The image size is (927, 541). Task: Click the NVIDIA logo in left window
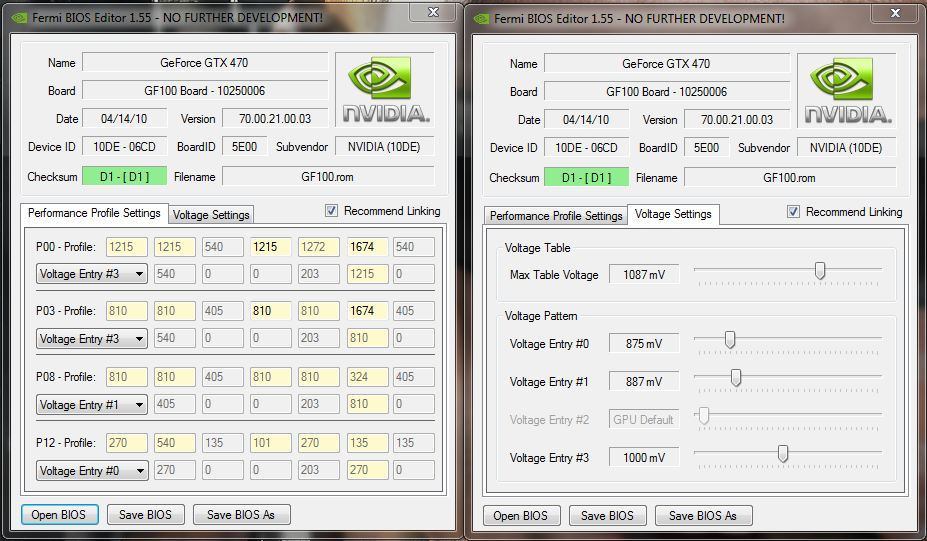click(x=385, y=89)
